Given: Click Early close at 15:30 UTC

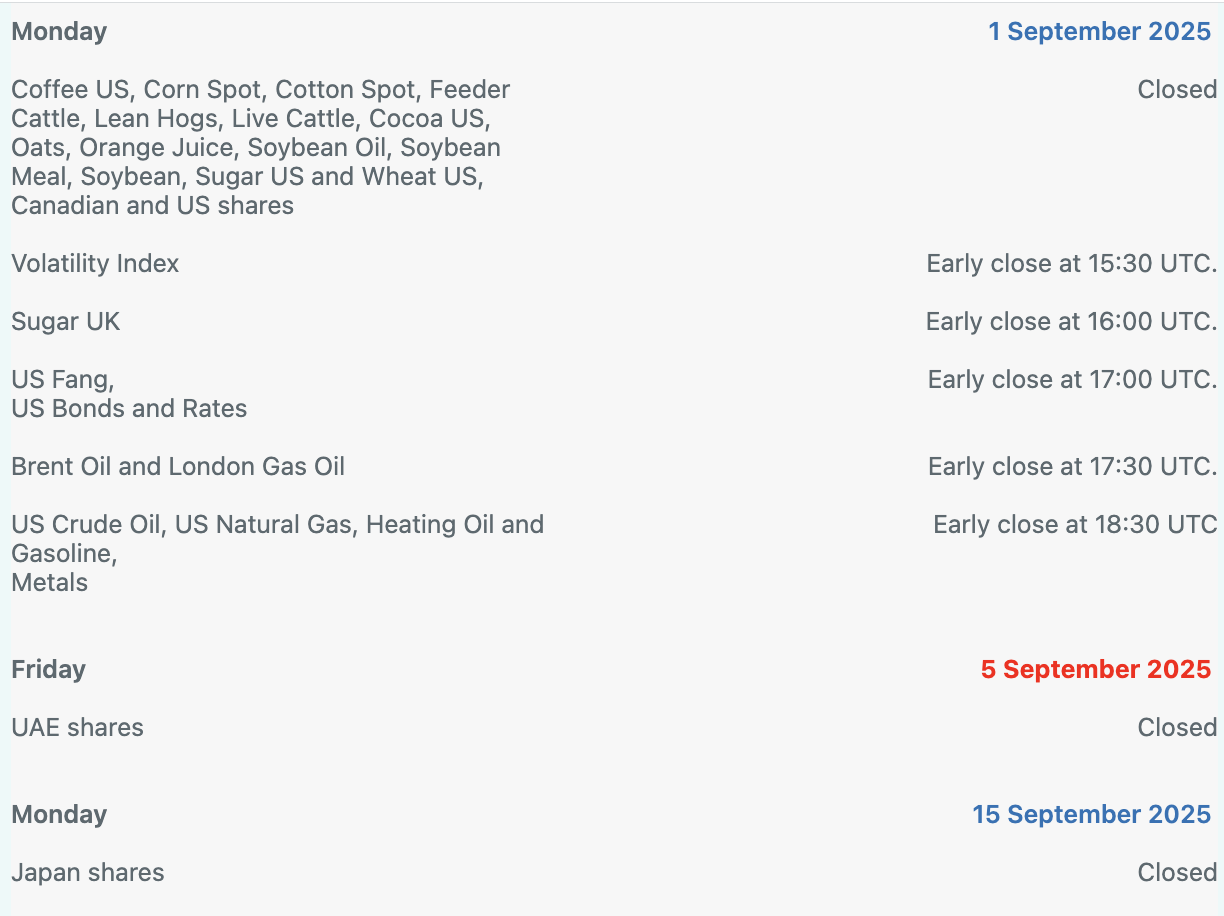Looking at the screenshot, I should click(1071, 264).
